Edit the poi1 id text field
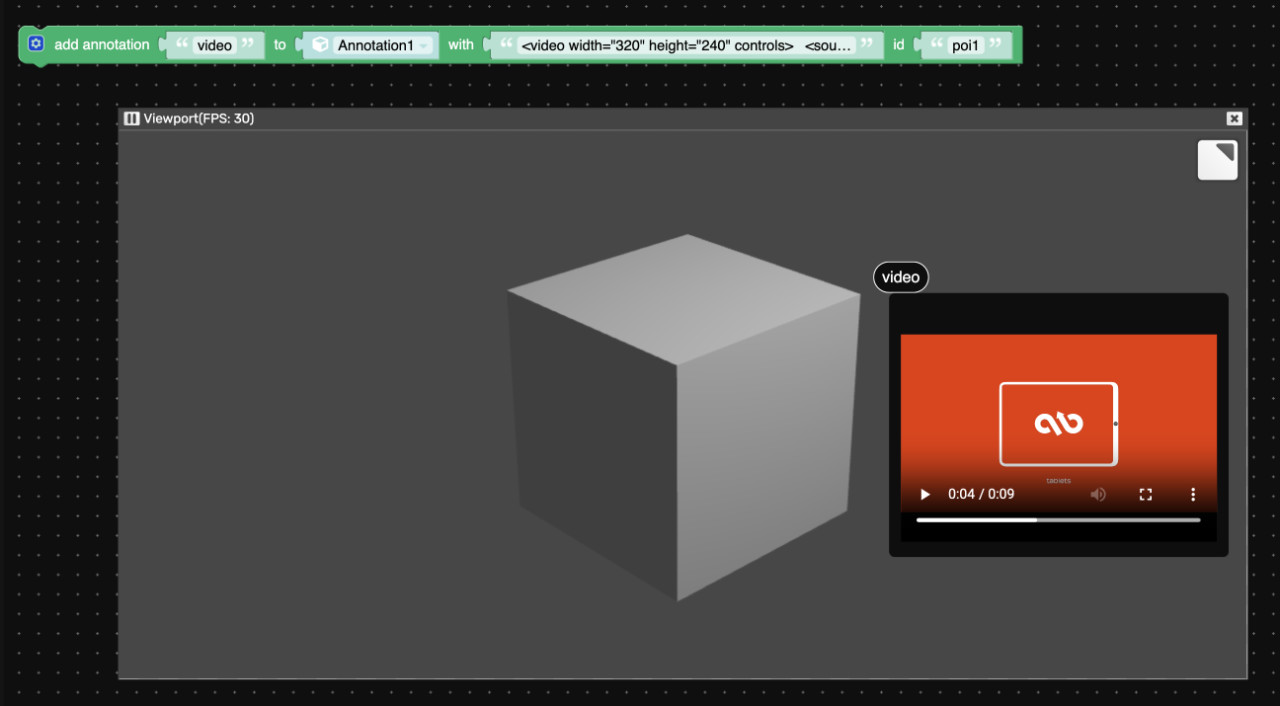Viewport: 1280px width, 706px height. click(x=965, y=45)
